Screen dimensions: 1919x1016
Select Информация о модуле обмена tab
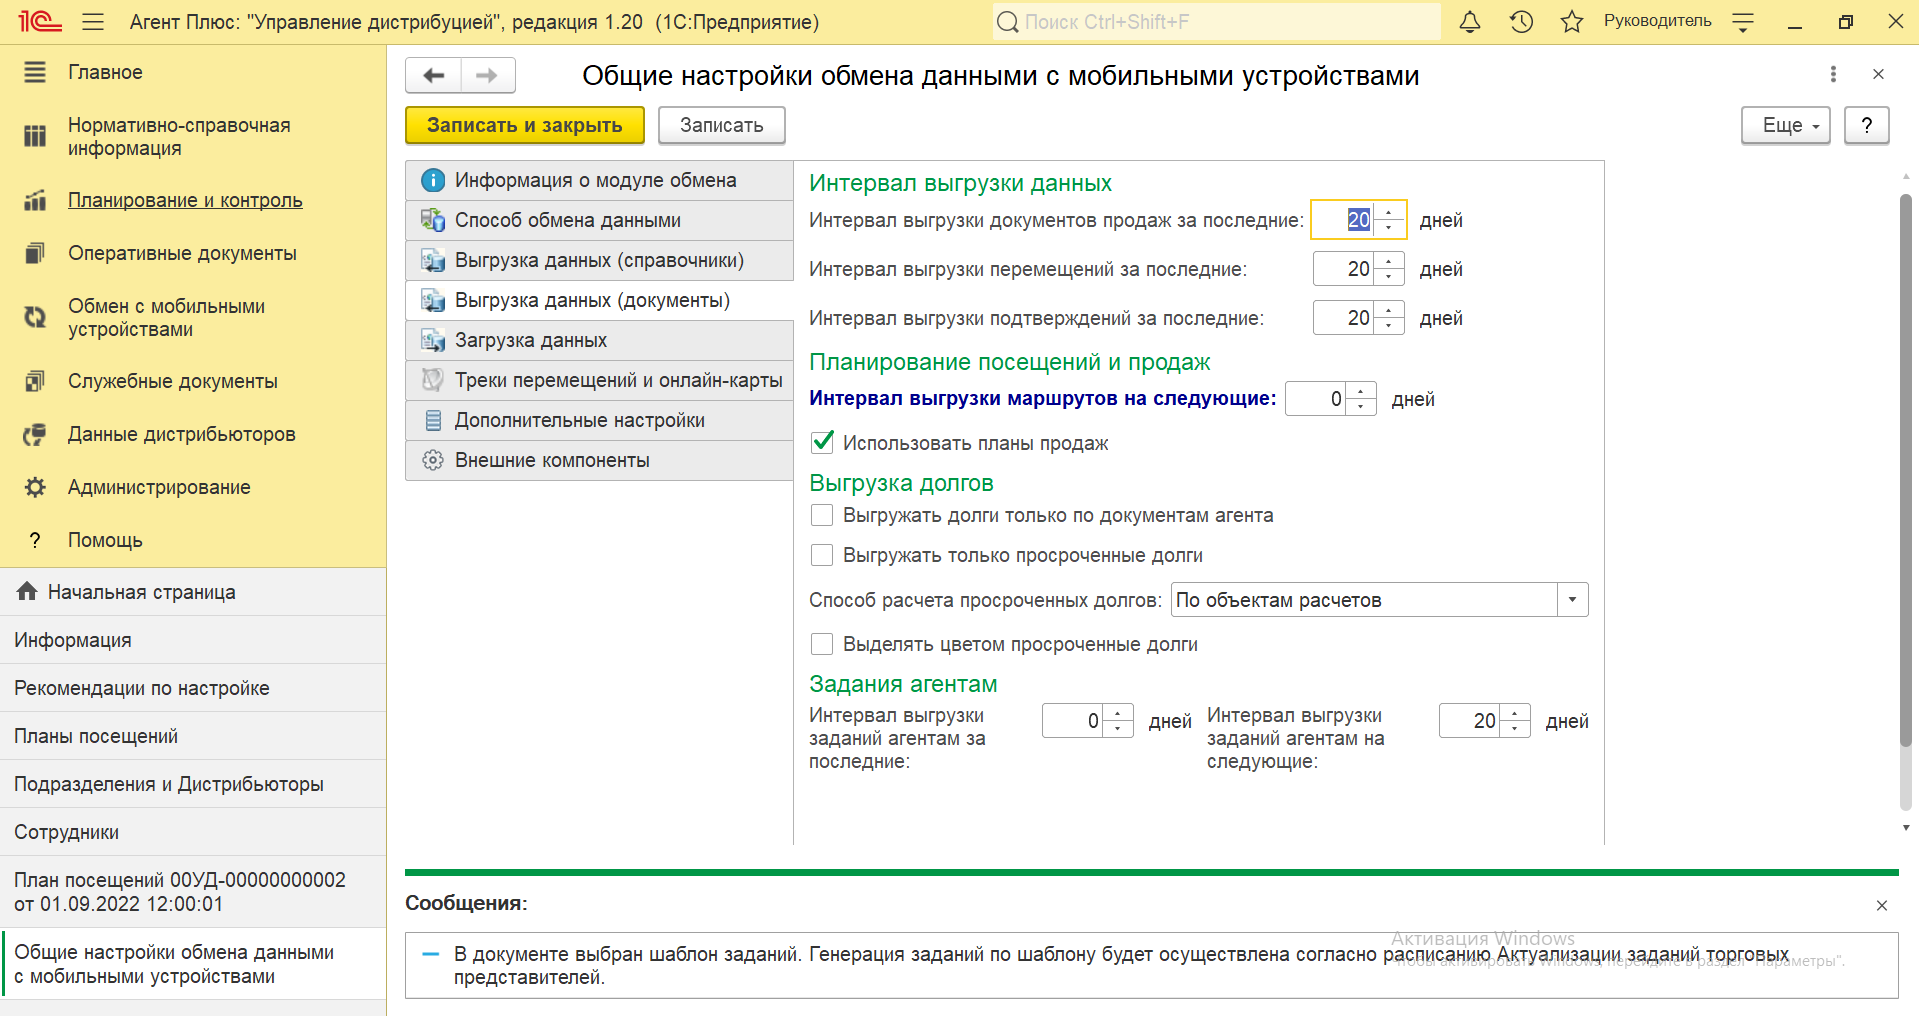click(599, 180)
